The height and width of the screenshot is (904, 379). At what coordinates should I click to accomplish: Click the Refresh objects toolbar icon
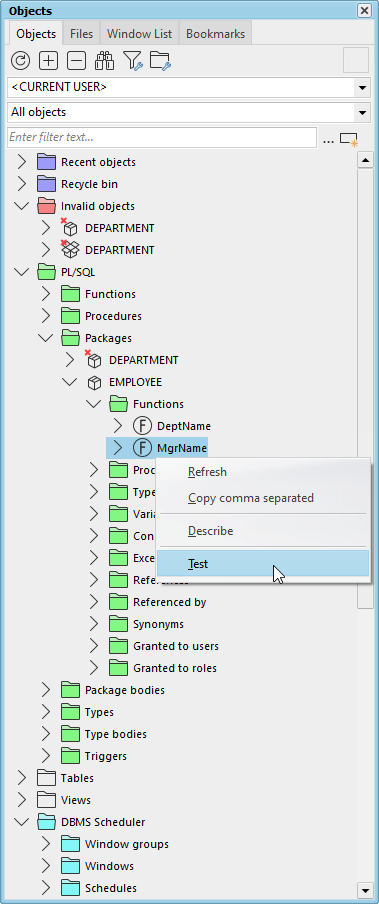(20, 61)
